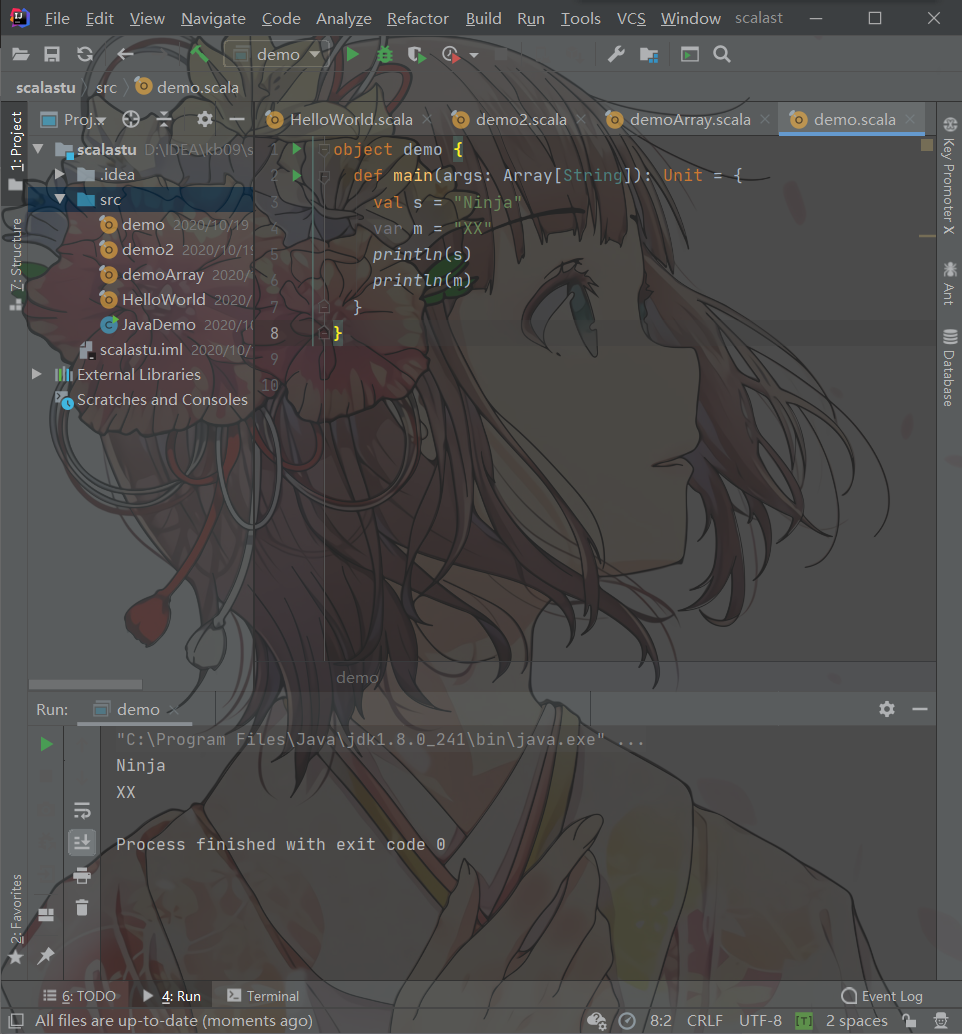Start debugging the demo configuration
The height and width of the screenshot is (1034, 962).
pos(384,55)
